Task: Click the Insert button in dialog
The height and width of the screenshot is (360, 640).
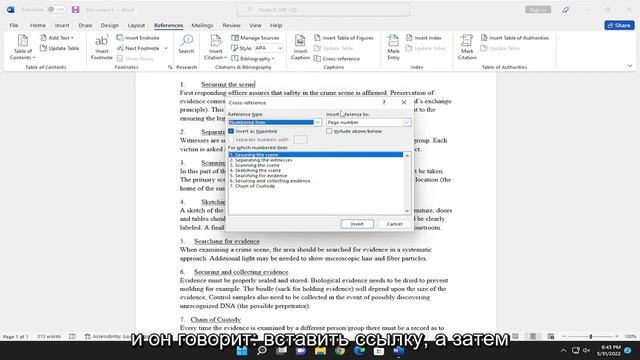Action: pyautogui.click(x=357, y=224)
